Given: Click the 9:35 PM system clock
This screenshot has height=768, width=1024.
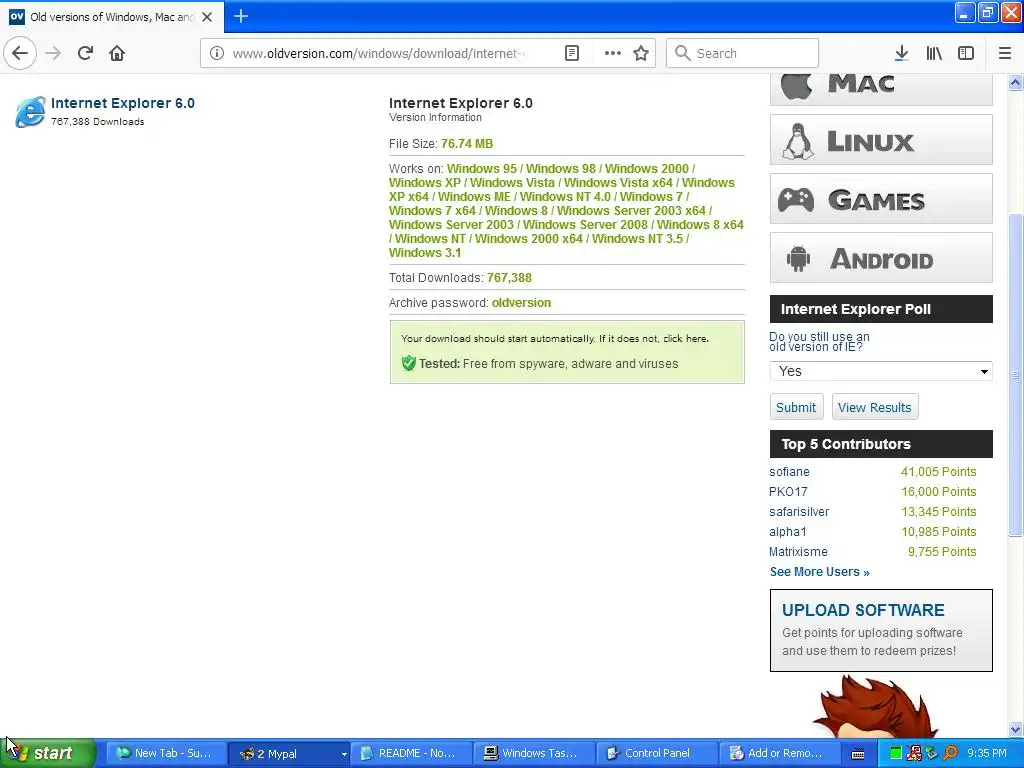Looking at the screenshot, I should tap(987, 753).
